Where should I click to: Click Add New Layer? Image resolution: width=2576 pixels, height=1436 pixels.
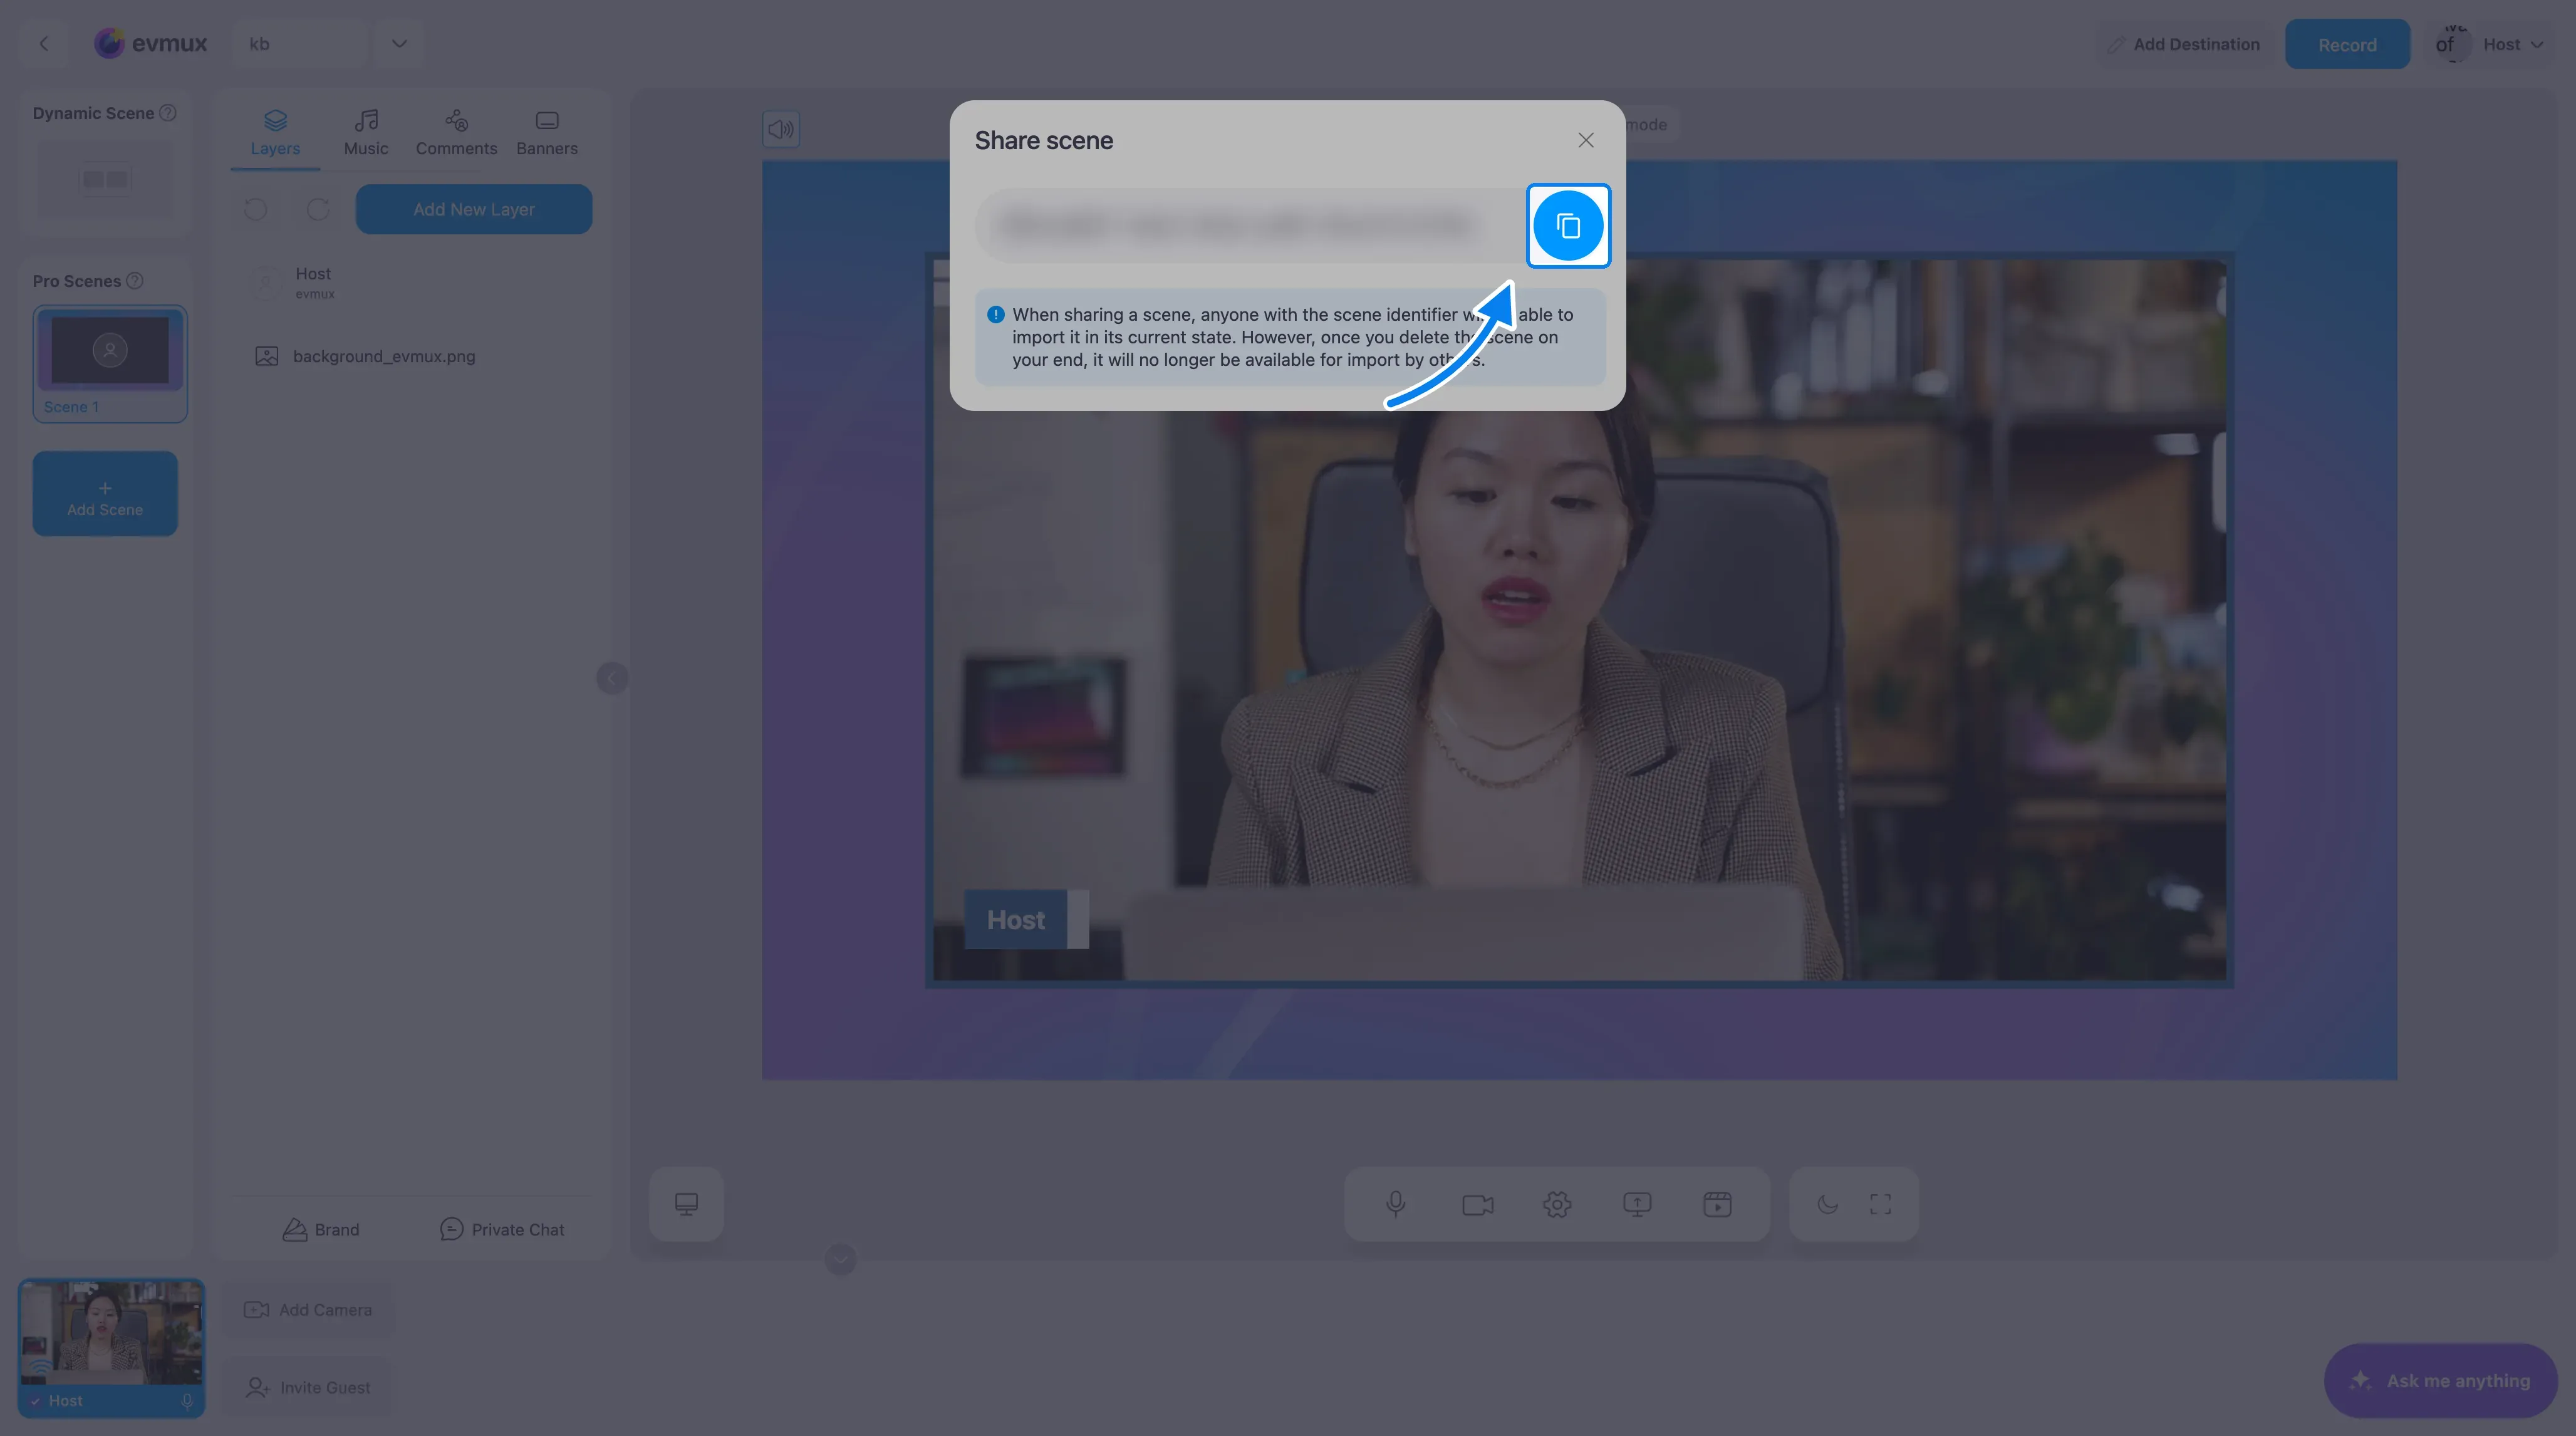(474, 209)
